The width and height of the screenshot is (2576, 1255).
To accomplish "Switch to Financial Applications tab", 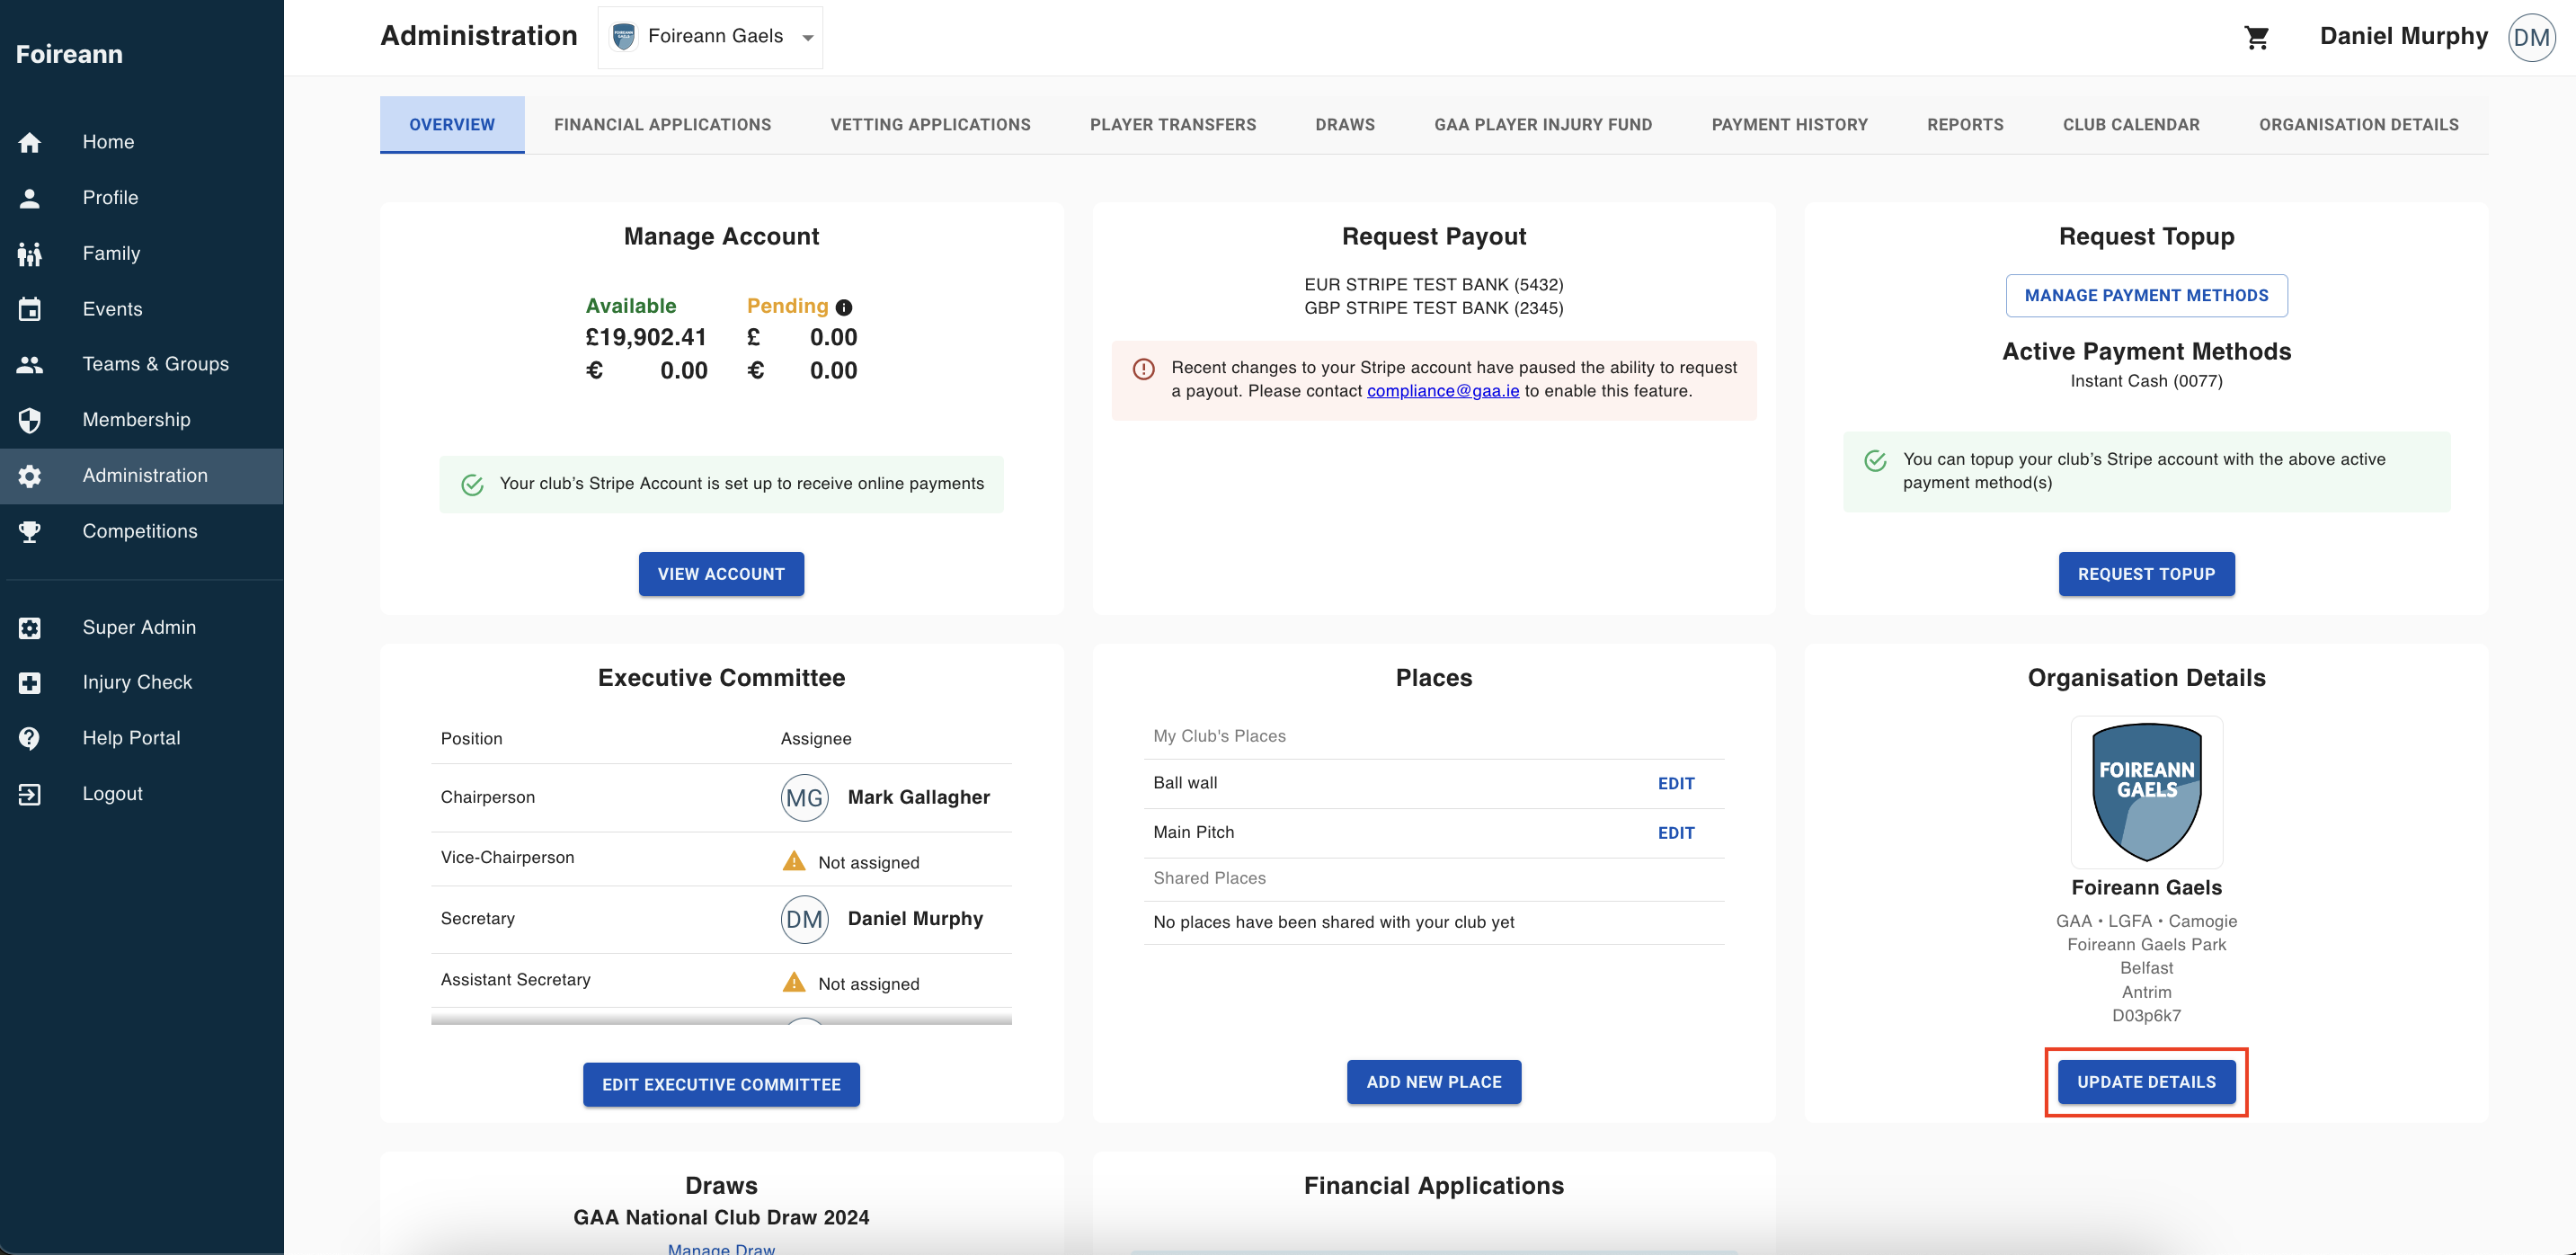I will coord(662,125).
